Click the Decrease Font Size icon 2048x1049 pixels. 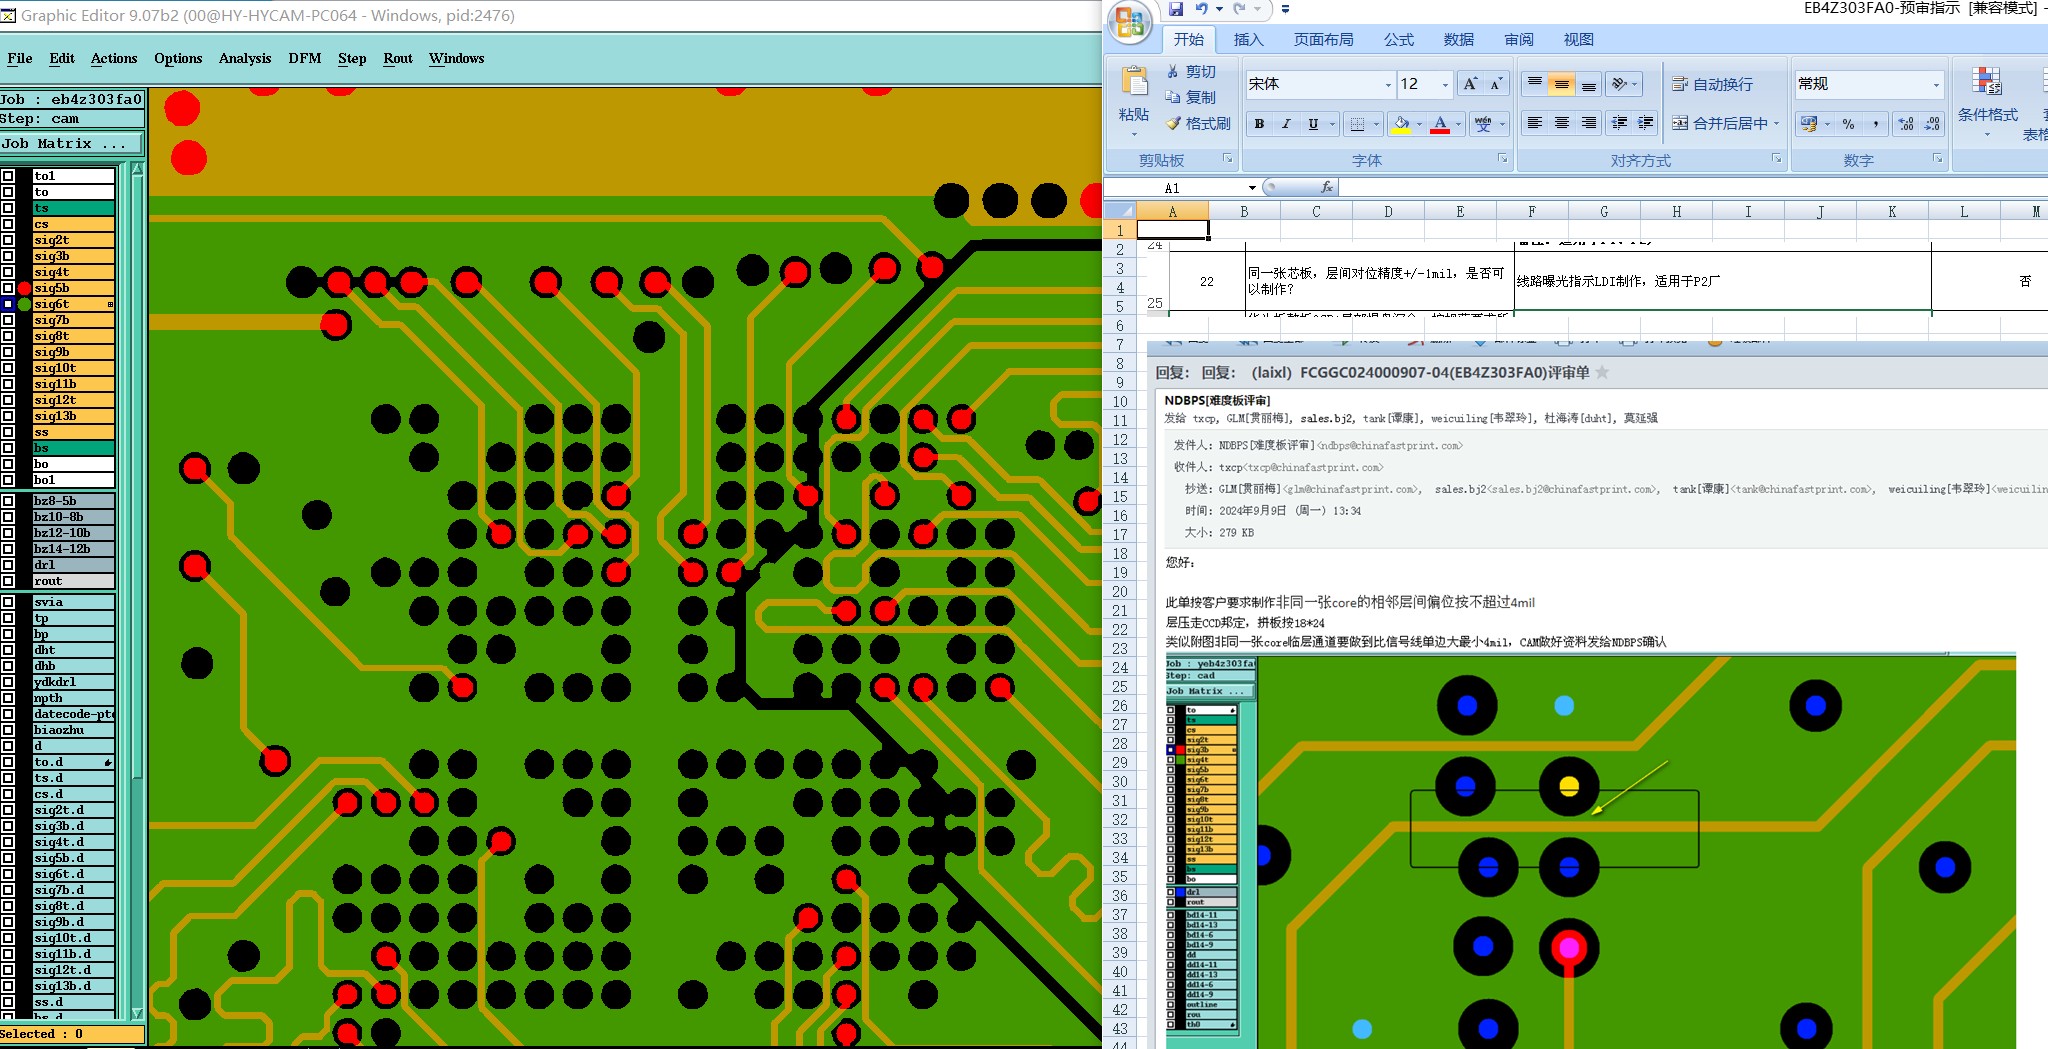tap(1496, 84)
